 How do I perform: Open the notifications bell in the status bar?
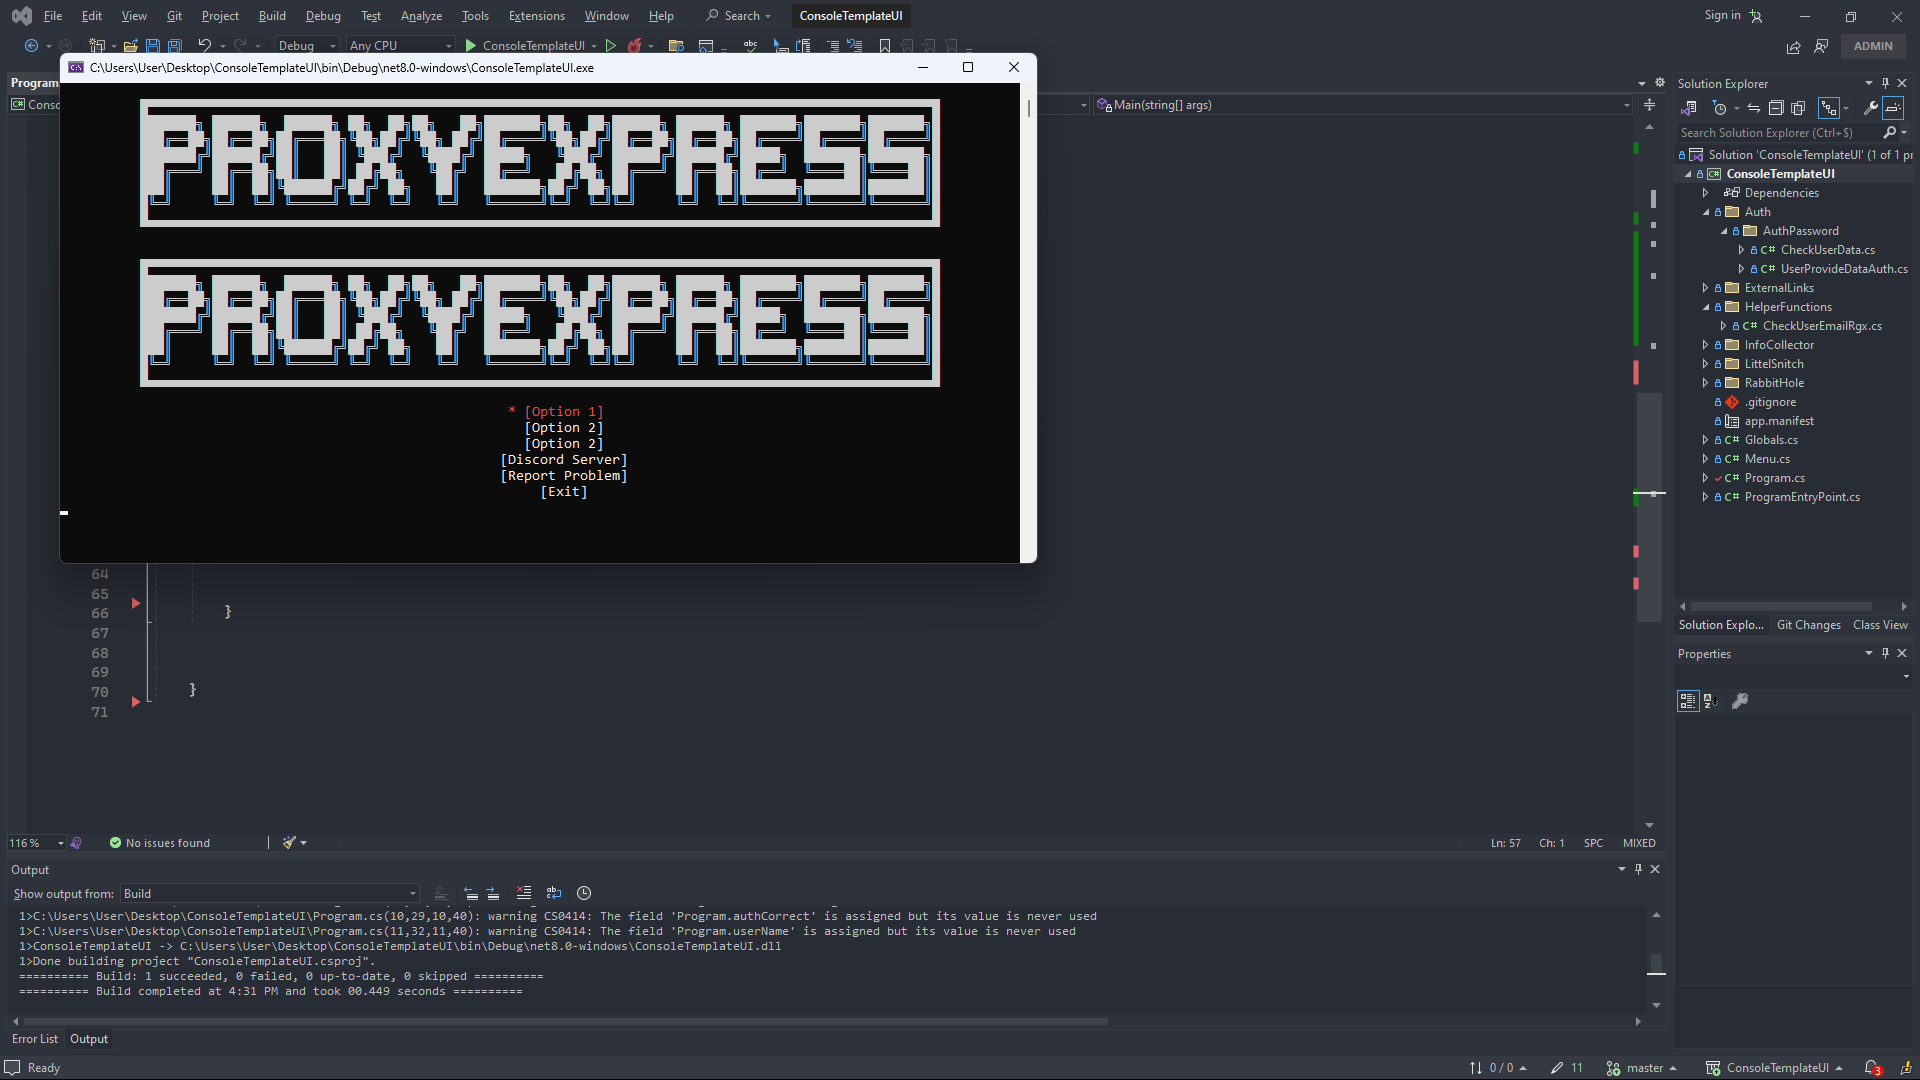pyautogui.click(x=1872, y=1068)
